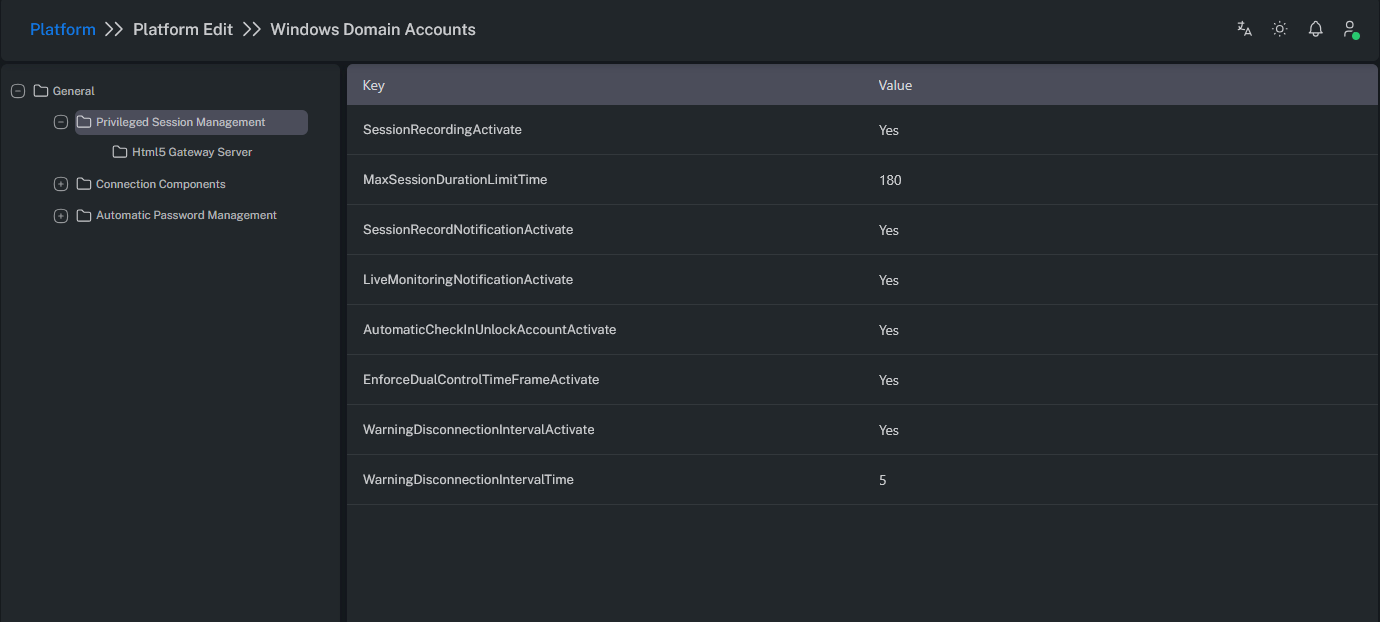
Task: Select Privileged Session Management tree item
Action: tap(181, 122)
